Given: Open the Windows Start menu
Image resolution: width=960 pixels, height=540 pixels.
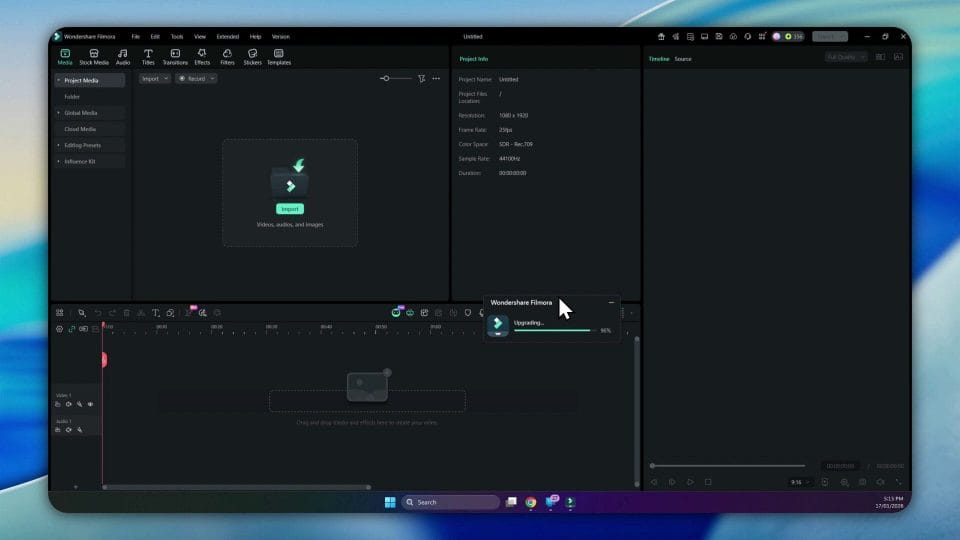Looking at the screenshot, I should coord(390,503).
